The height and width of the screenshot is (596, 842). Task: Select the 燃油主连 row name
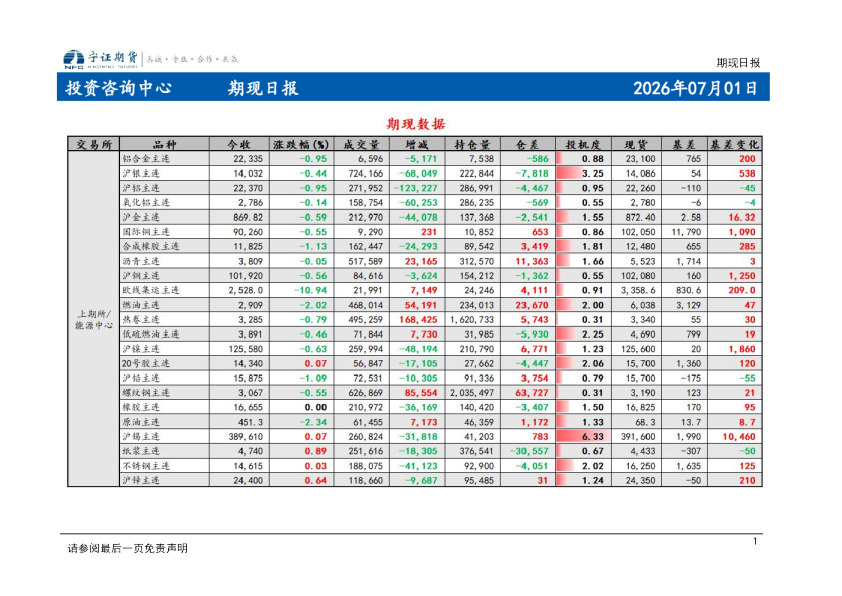(x=141, y=305)
